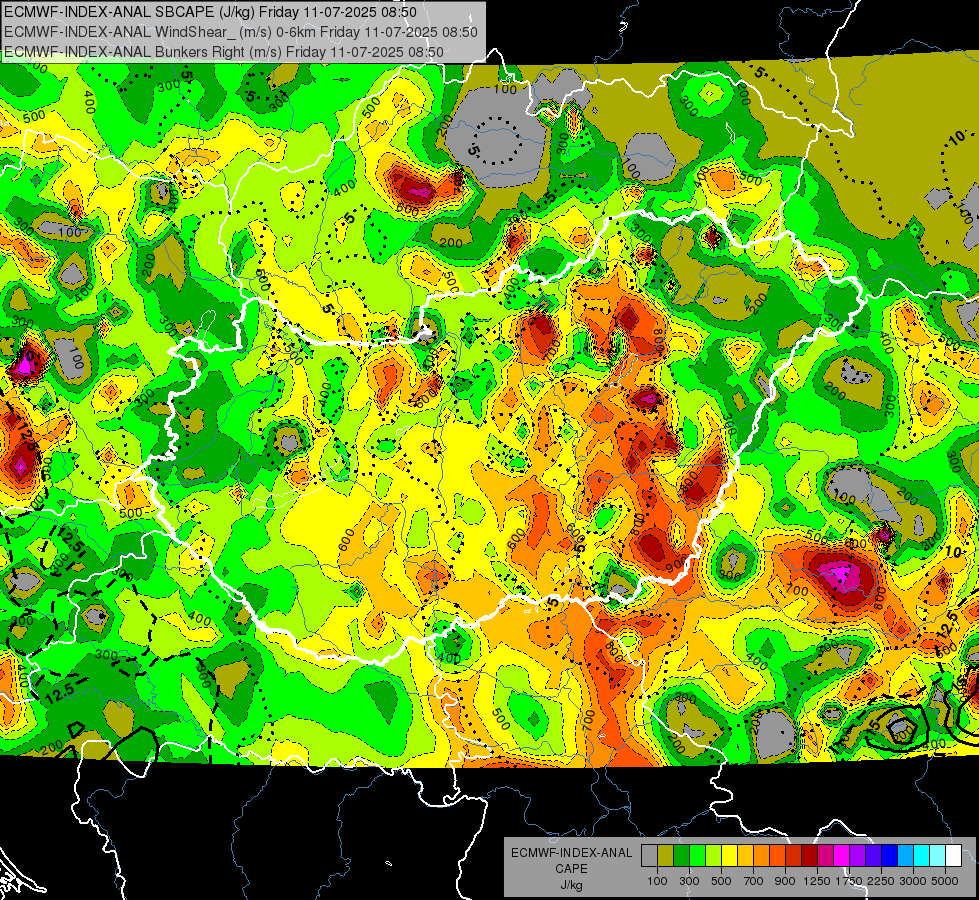Click the J/kg unit label in legend
Viewport: 979px width, 900px height.
pyautogui.click(x=572, y=885)
